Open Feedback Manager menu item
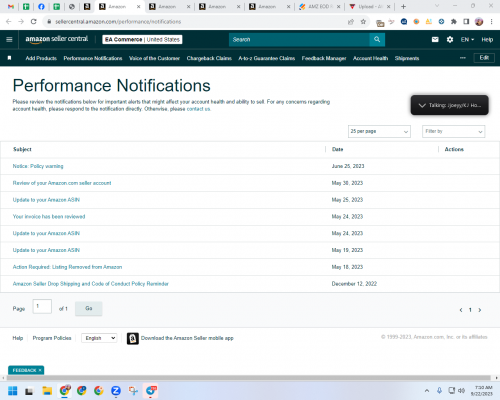This screenshot has height=400, width=500. 324,58
